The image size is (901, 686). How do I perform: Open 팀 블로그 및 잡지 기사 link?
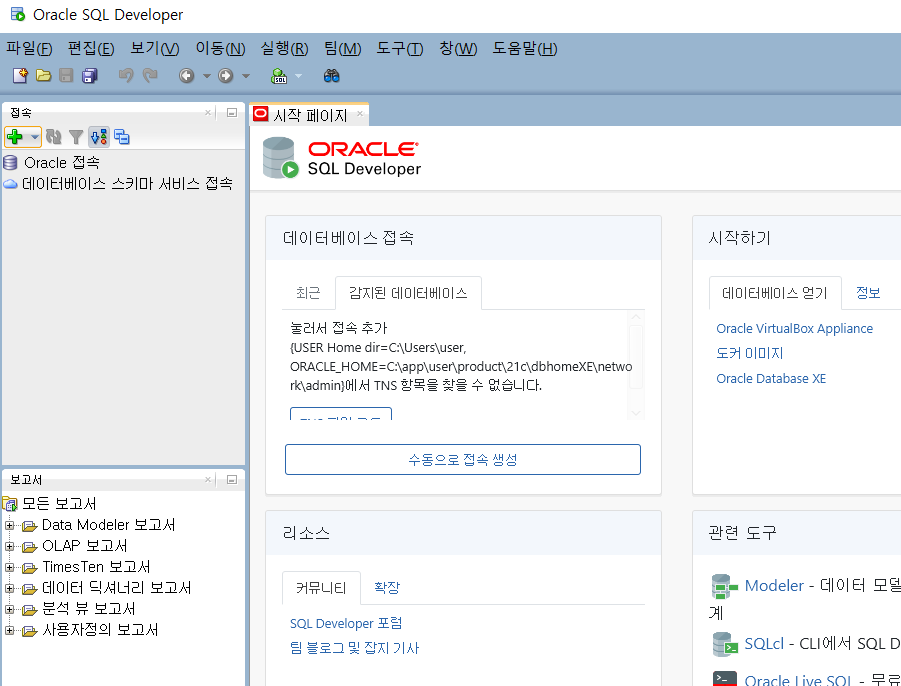click(355, 648)
